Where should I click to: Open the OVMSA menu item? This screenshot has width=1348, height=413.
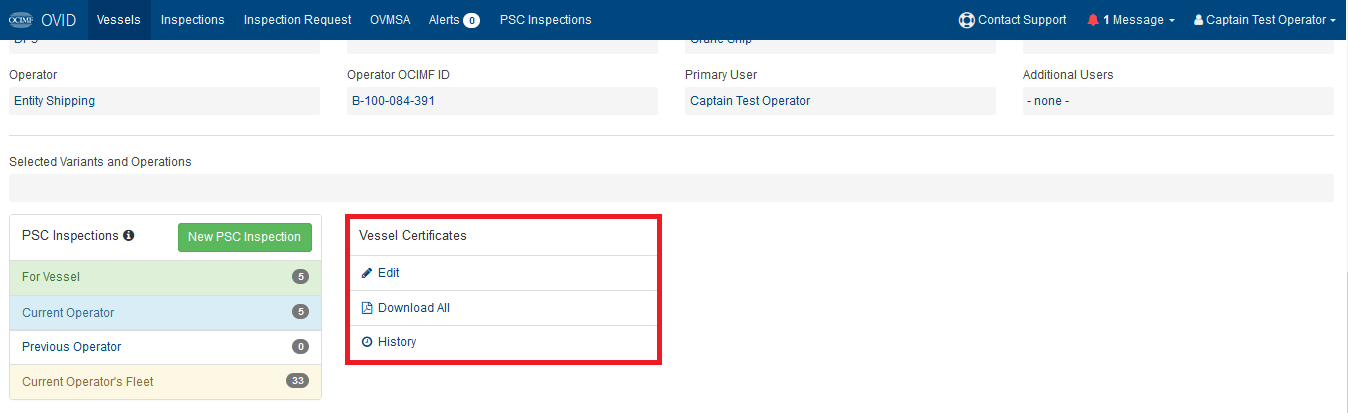(390, 20)
